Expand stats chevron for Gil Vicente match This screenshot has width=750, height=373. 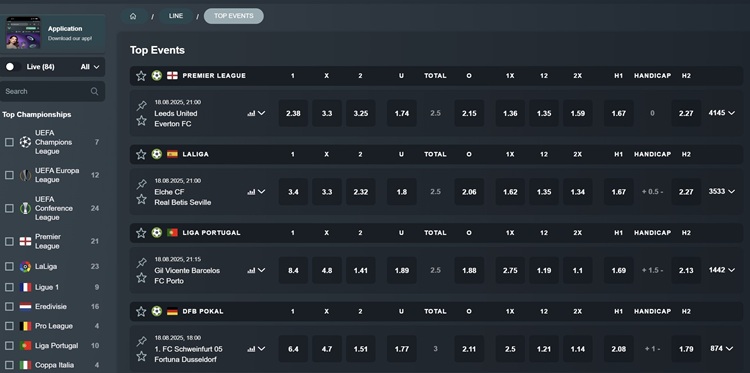(x=262, y=270)
